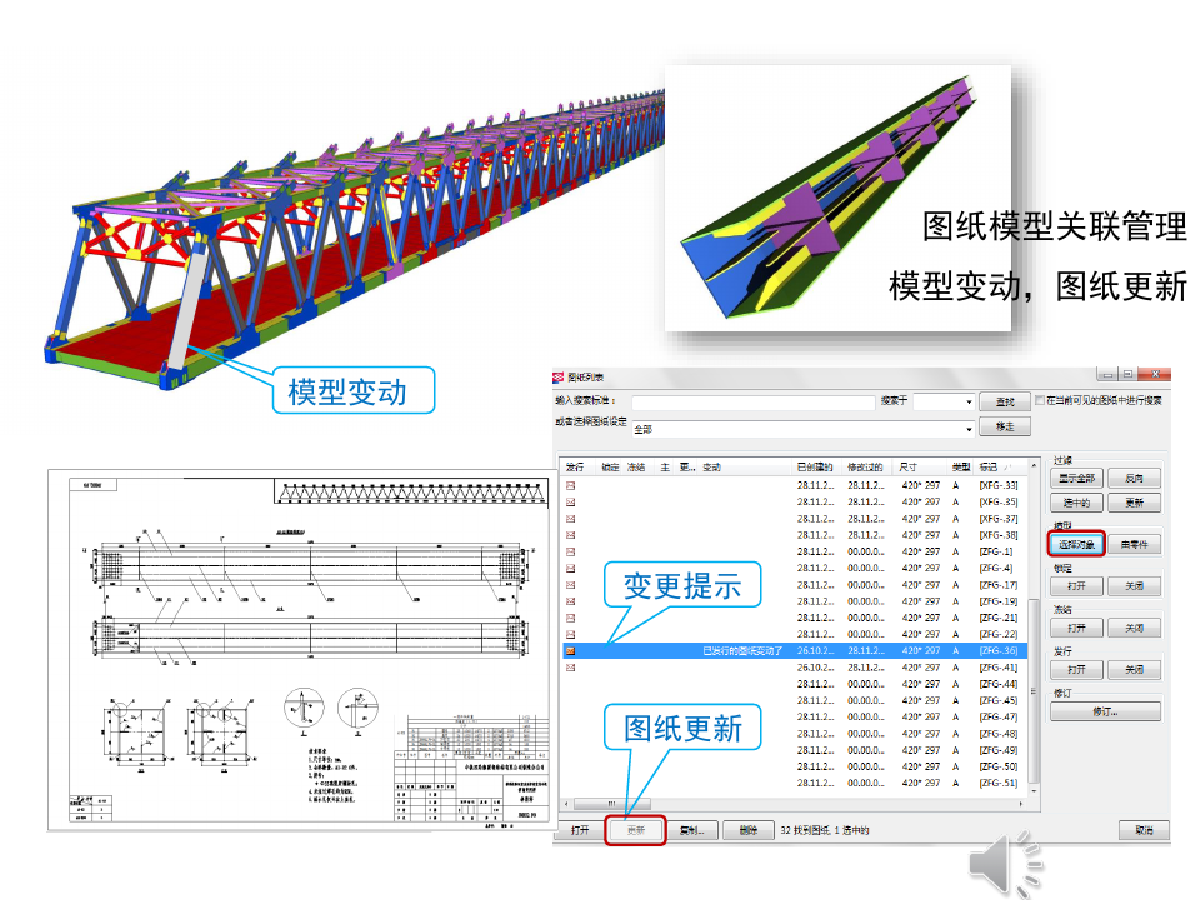Screen dimensions: 1200x900
Task: Sort by the 尺寸 column header
Action: [x=908, y=467]
